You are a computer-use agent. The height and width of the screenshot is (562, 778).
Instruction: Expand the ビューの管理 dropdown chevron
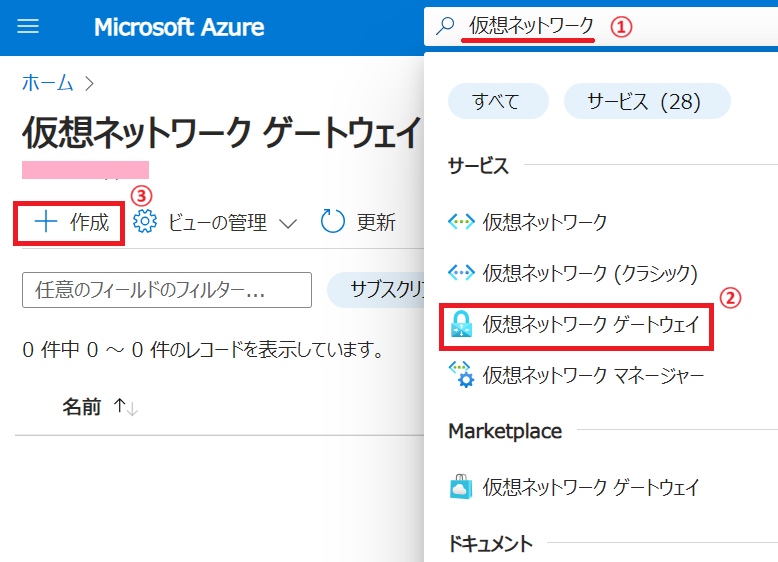coord(288,224)
